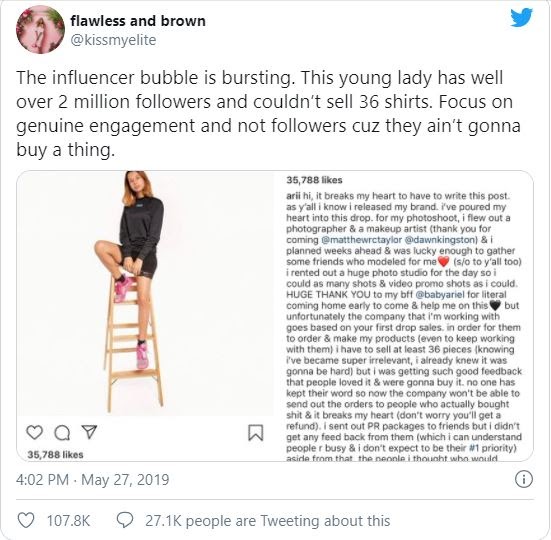
Task: Open the 4:02 PM May 27, 2019 timestamp
Action: 92,480
